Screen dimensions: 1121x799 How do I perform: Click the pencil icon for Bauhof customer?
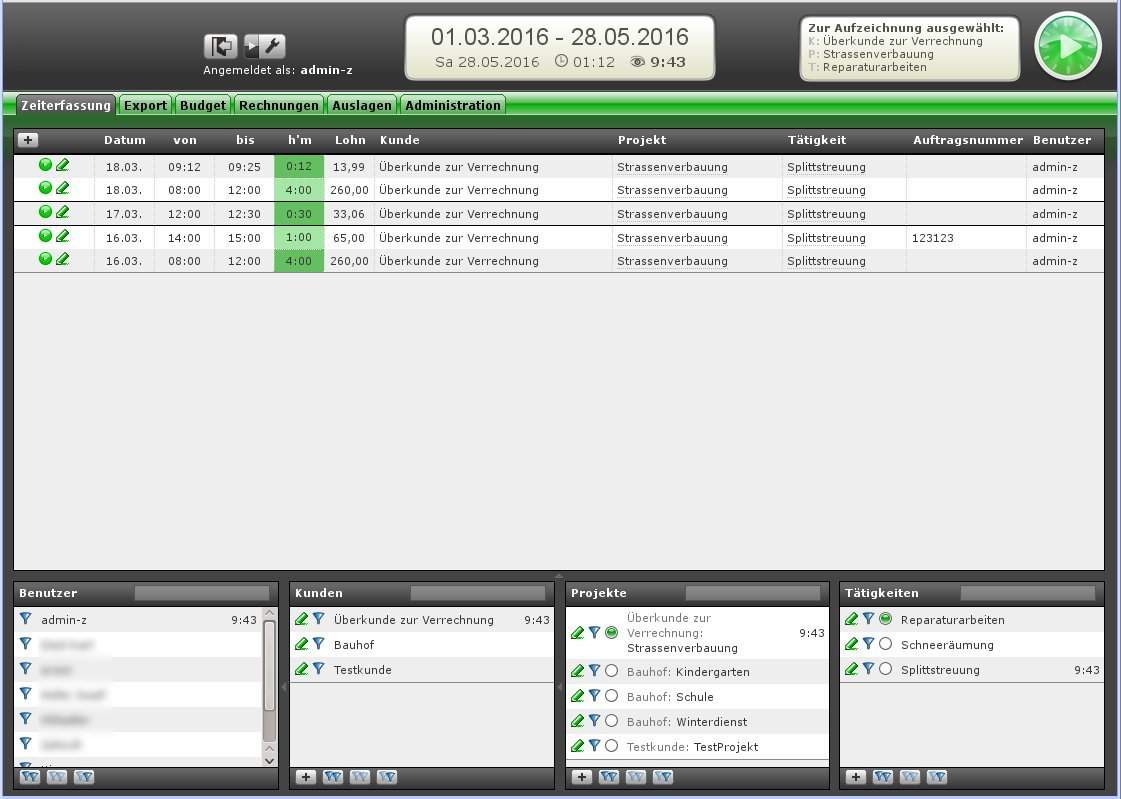pyautogui.click(x=301, y=644)
